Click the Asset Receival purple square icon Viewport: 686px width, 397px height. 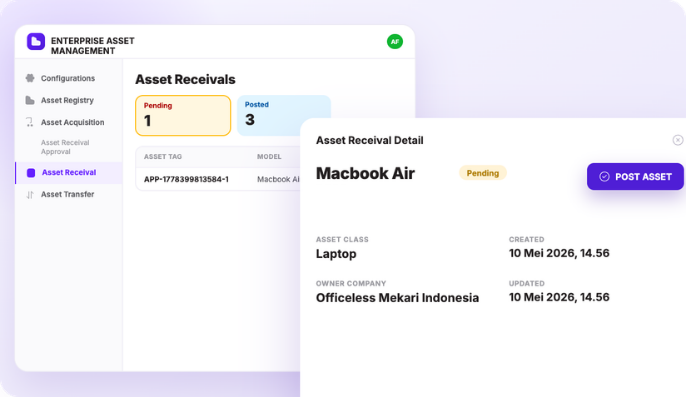(x=31, y=172)
